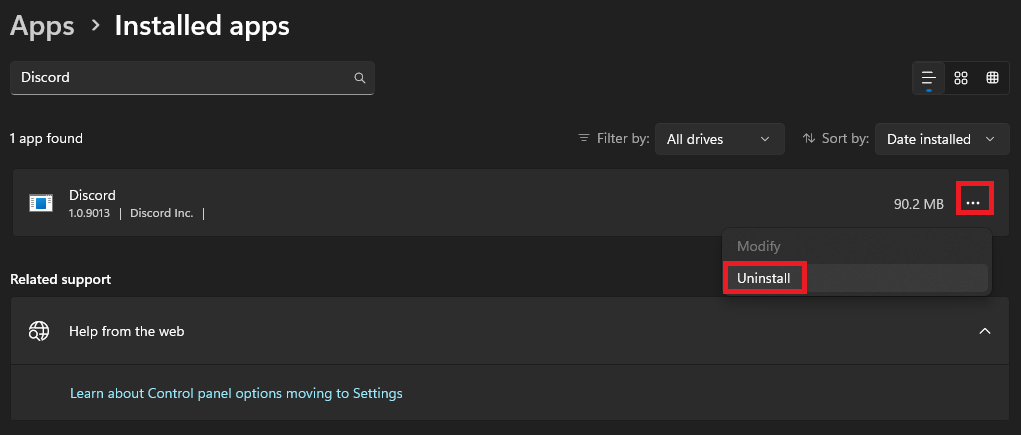
Task: Go back to Apps breadcrumb
Action: [42, 26]
